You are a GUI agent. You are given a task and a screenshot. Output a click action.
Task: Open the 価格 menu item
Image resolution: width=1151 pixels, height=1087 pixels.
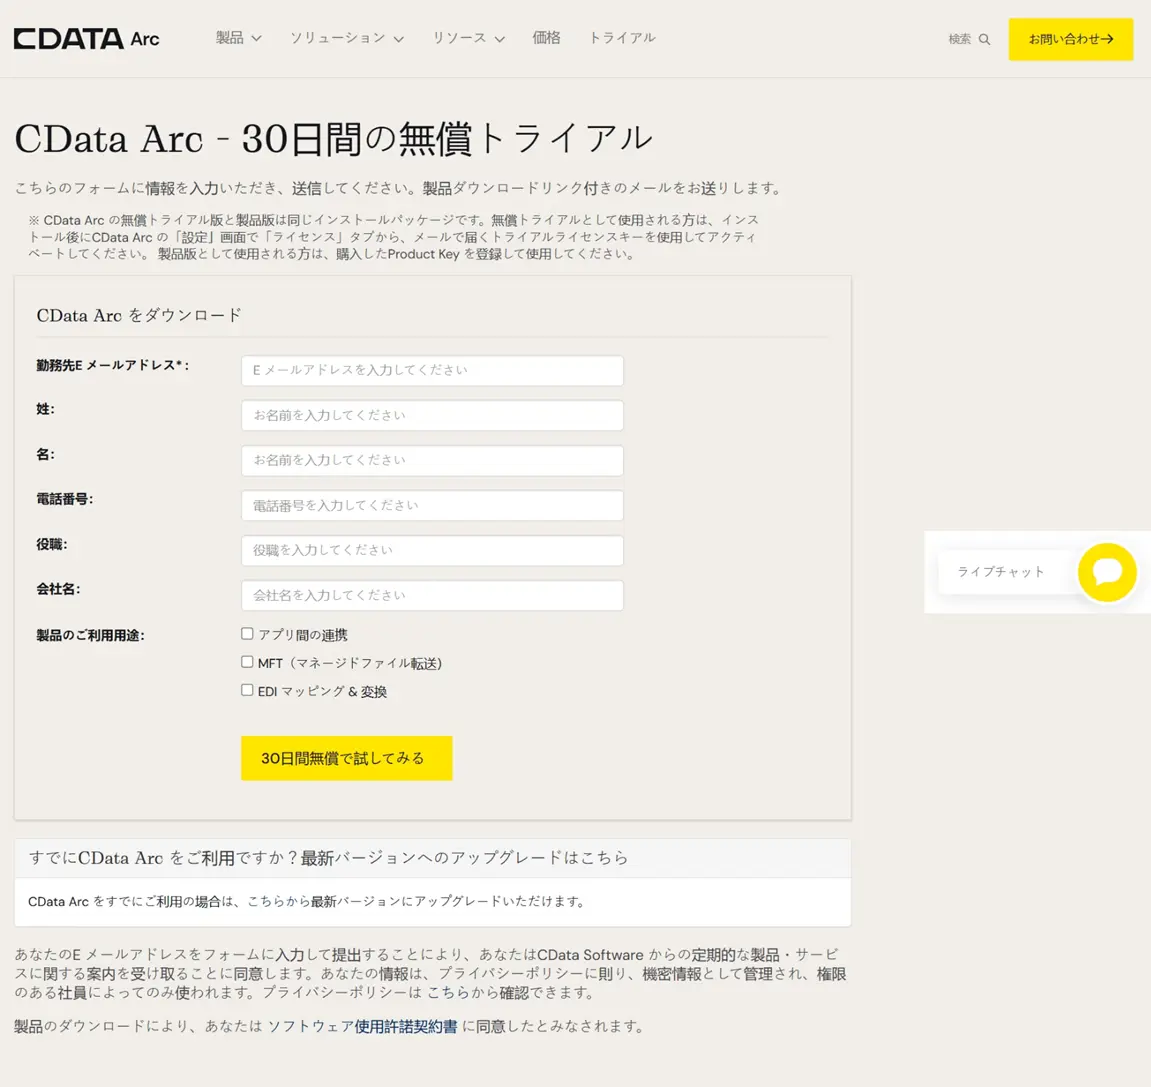tap(546, 37)
